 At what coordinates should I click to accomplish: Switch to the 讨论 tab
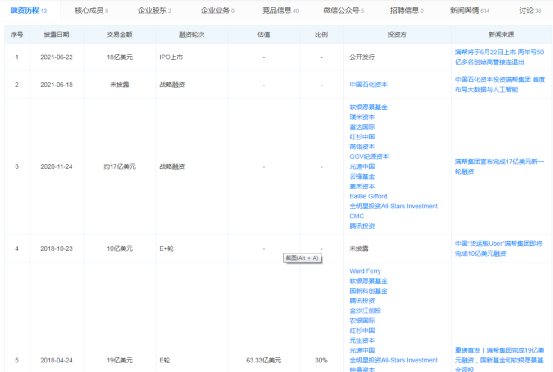(530, 11)
